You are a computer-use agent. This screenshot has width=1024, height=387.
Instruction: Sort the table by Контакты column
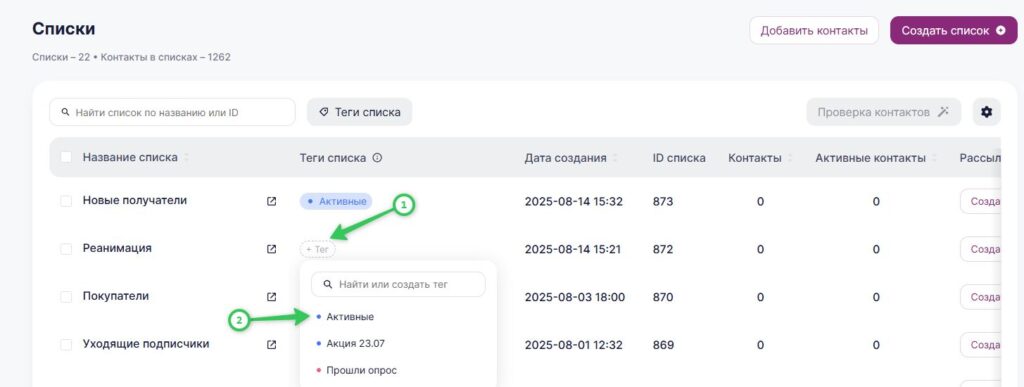point(790,158)
